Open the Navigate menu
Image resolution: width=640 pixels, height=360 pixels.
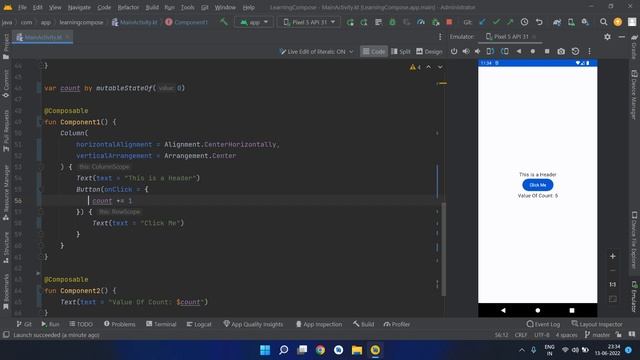coord(79,7)
